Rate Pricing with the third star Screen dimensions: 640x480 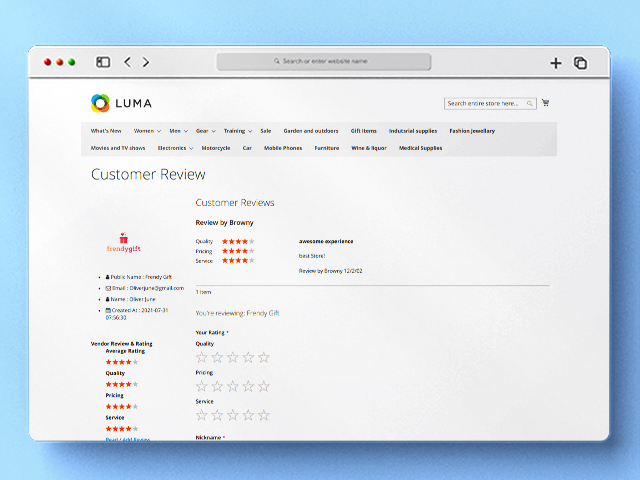(233, 386)
